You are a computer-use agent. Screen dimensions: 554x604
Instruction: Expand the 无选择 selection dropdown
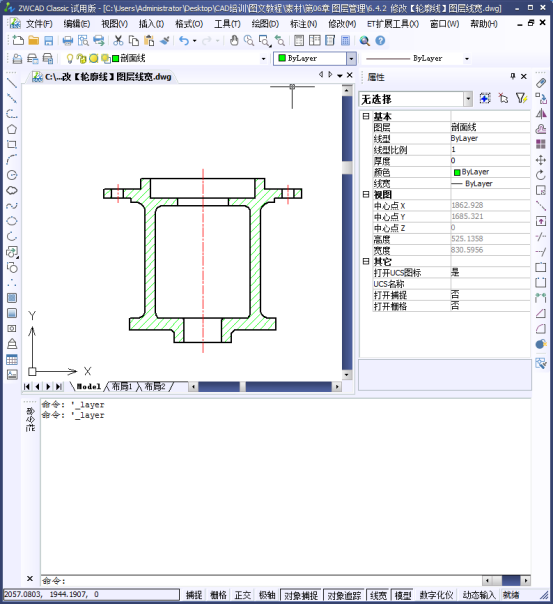(x=468, y=99)
